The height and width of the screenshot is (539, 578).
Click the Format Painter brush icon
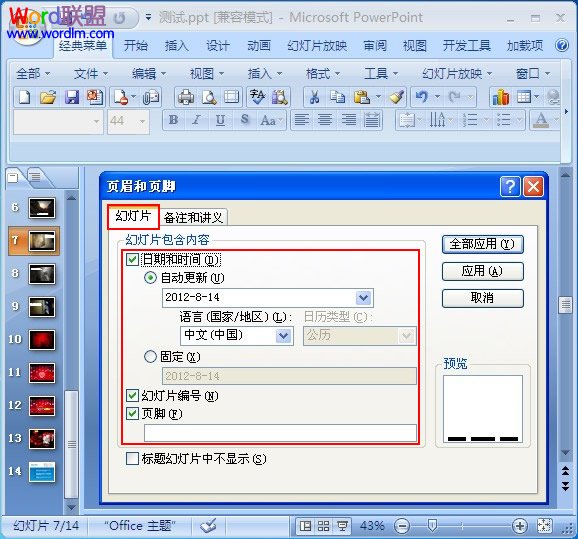tap(397, 97)
